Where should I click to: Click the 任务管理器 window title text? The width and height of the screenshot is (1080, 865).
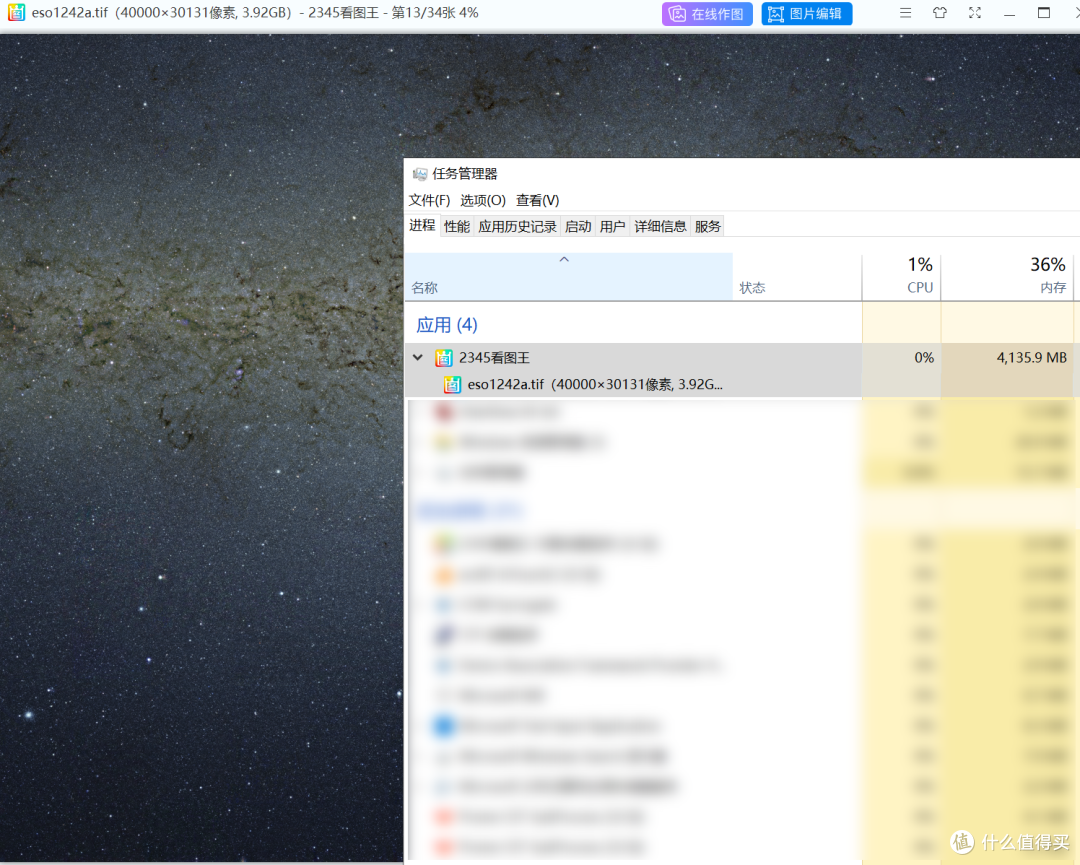click(x=465, y=174)
